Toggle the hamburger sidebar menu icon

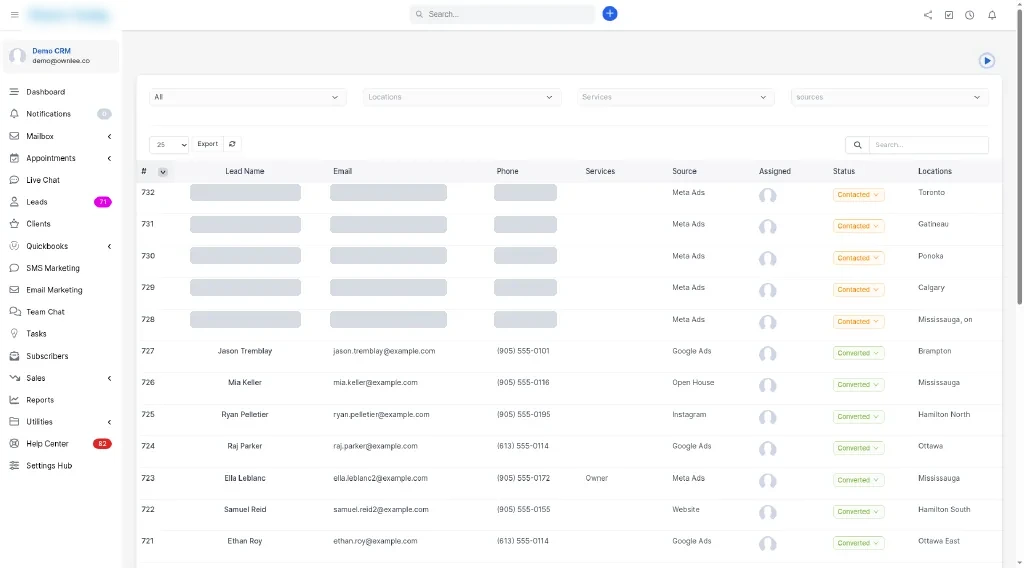click(14, 14)
